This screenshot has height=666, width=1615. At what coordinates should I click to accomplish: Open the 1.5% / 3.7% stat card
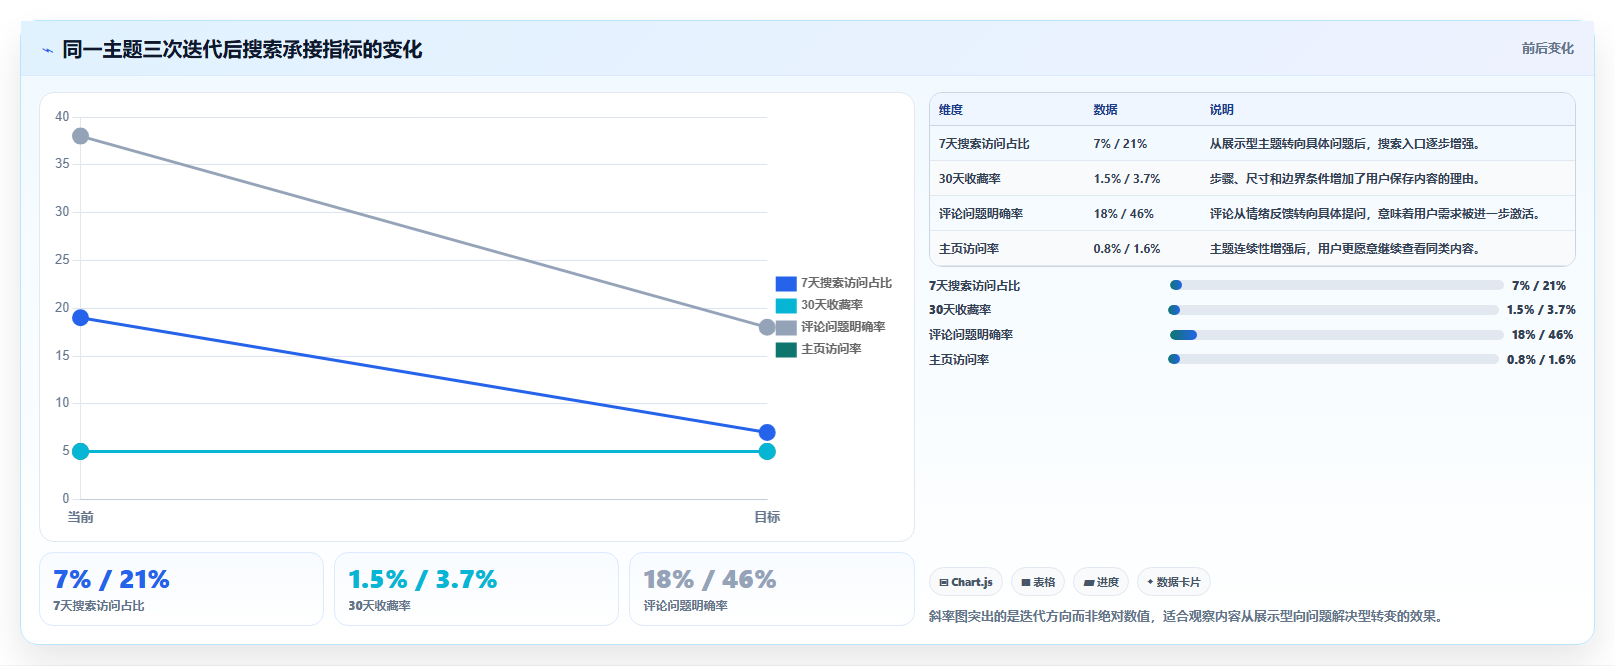point(476,589)
